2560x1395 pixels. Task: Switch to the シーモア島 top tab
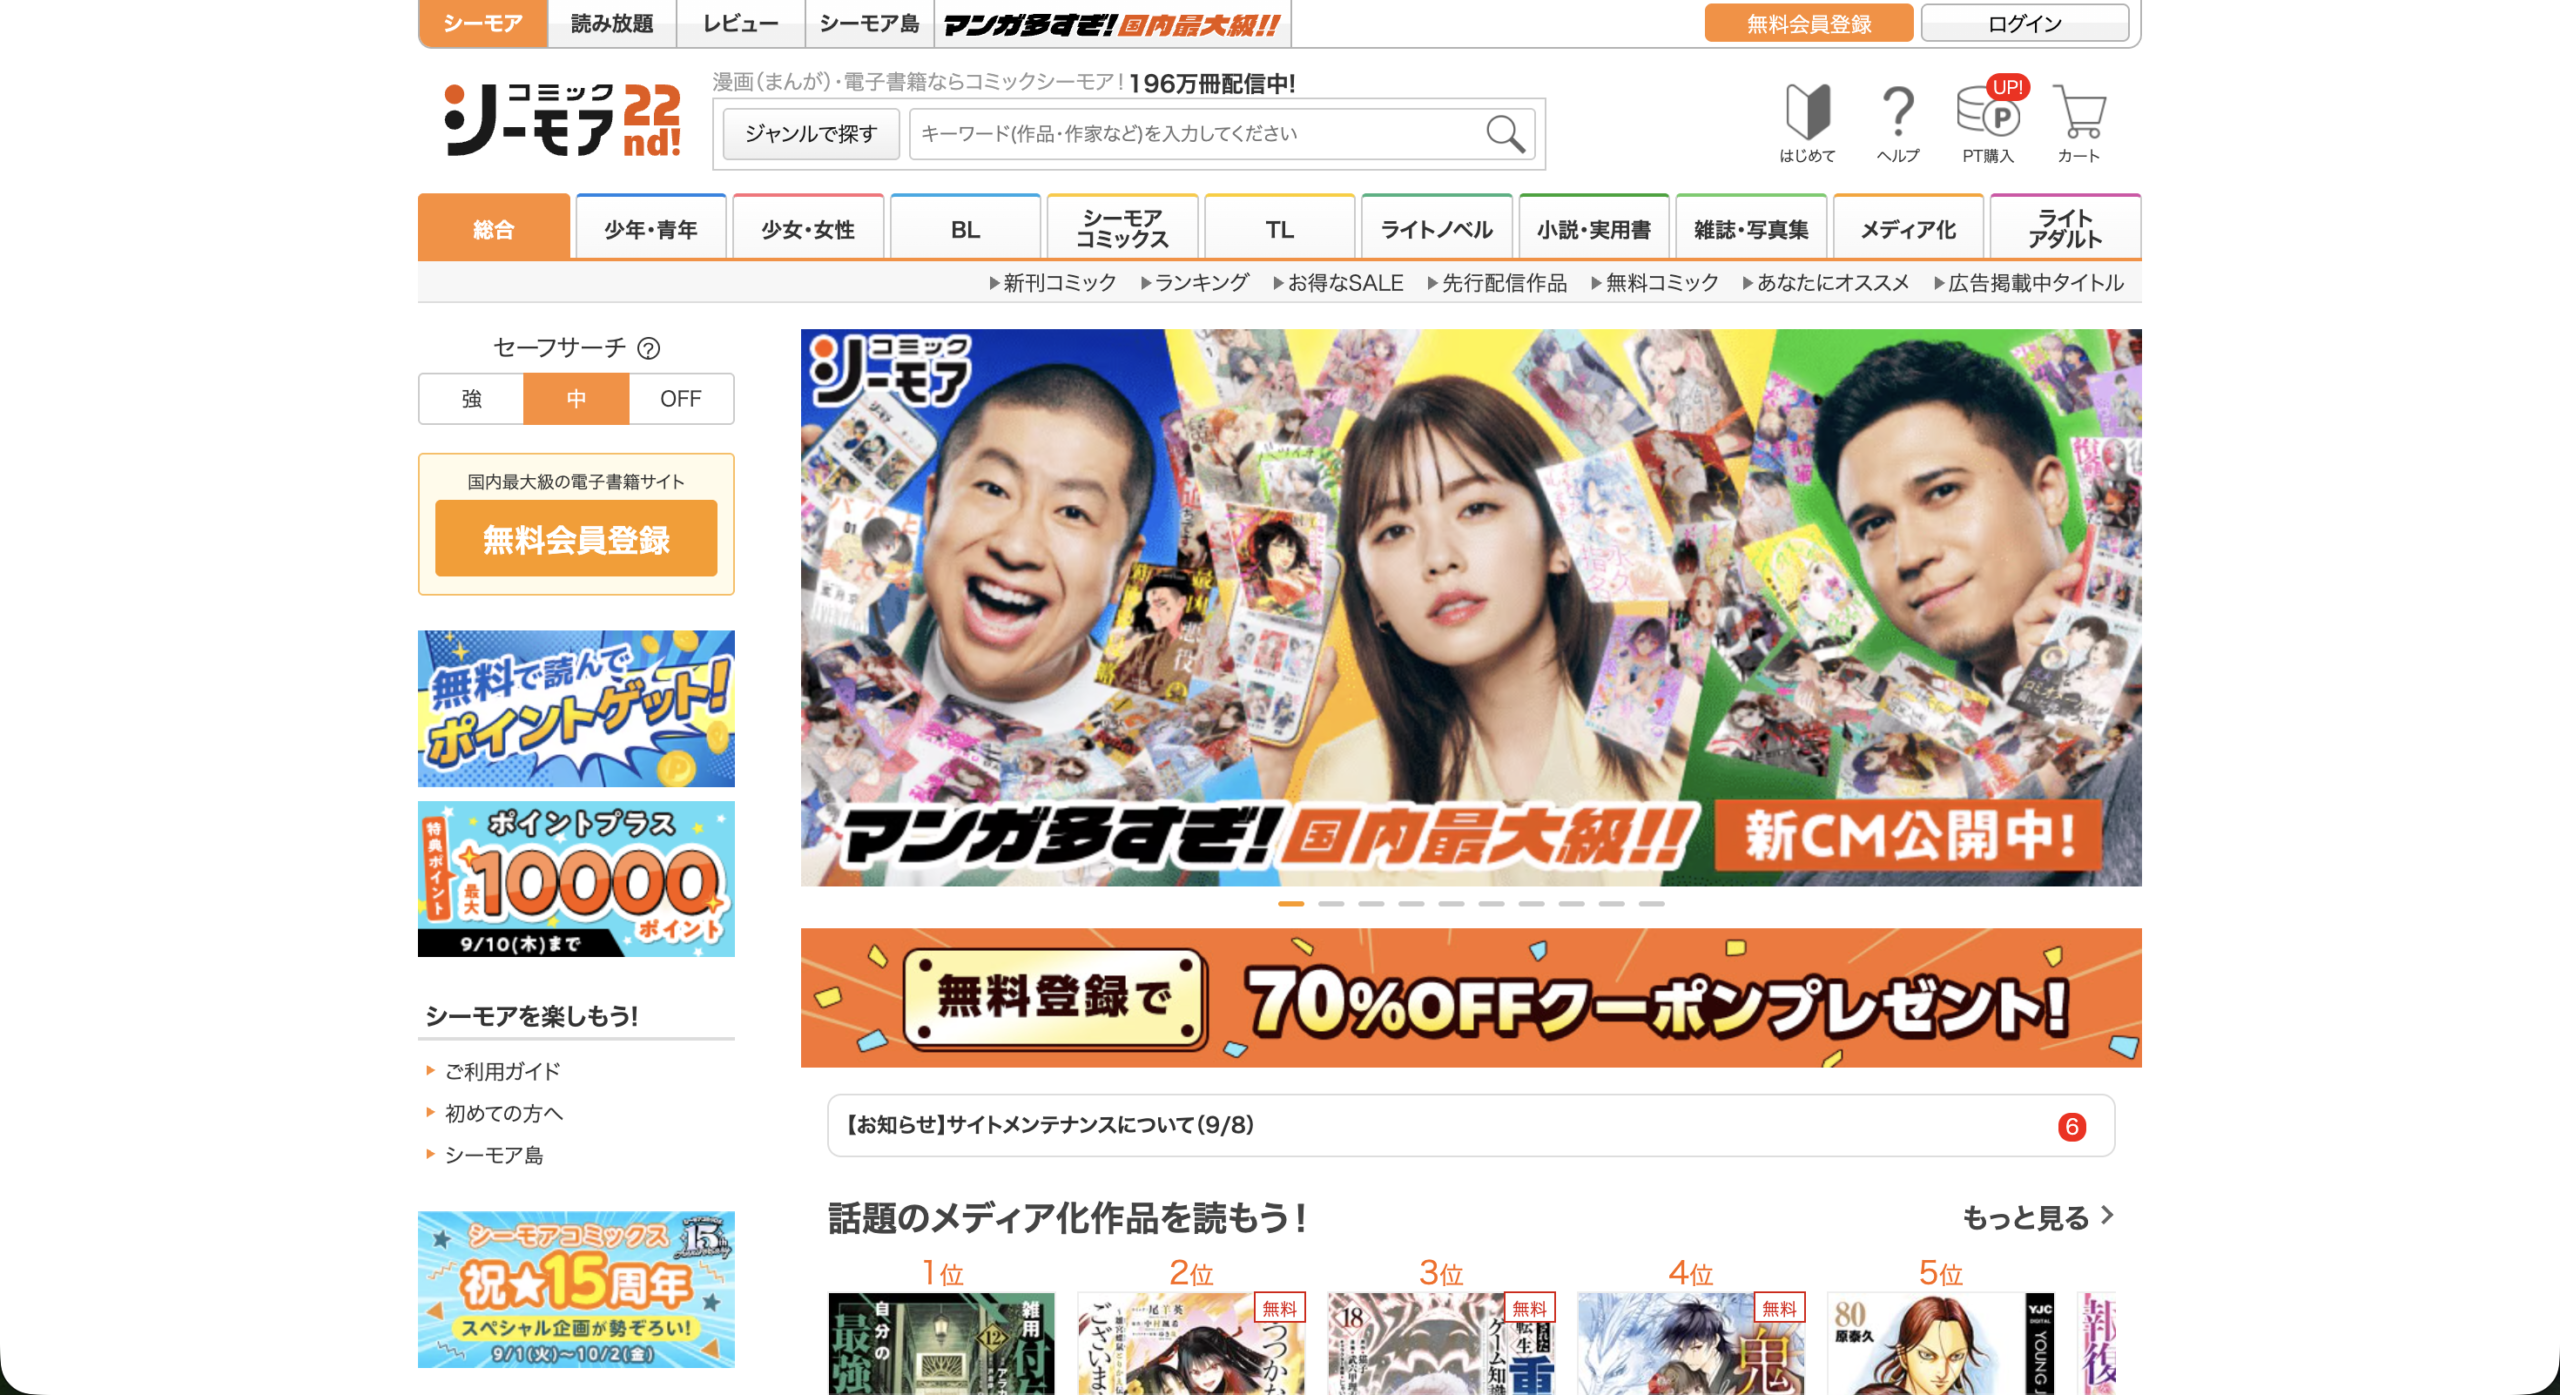[x=870, y=23]
